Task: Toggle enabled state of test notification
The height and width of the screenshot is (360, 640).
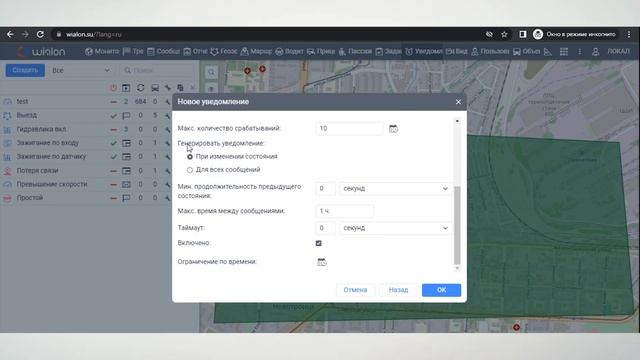Action: tap(113, 102)
